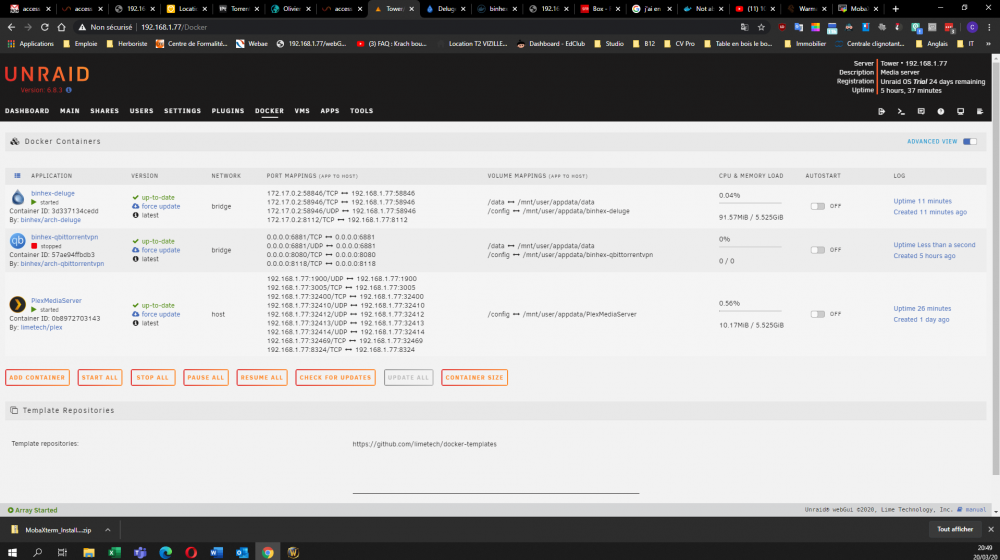Click force update for binhex-deluge

161,207
